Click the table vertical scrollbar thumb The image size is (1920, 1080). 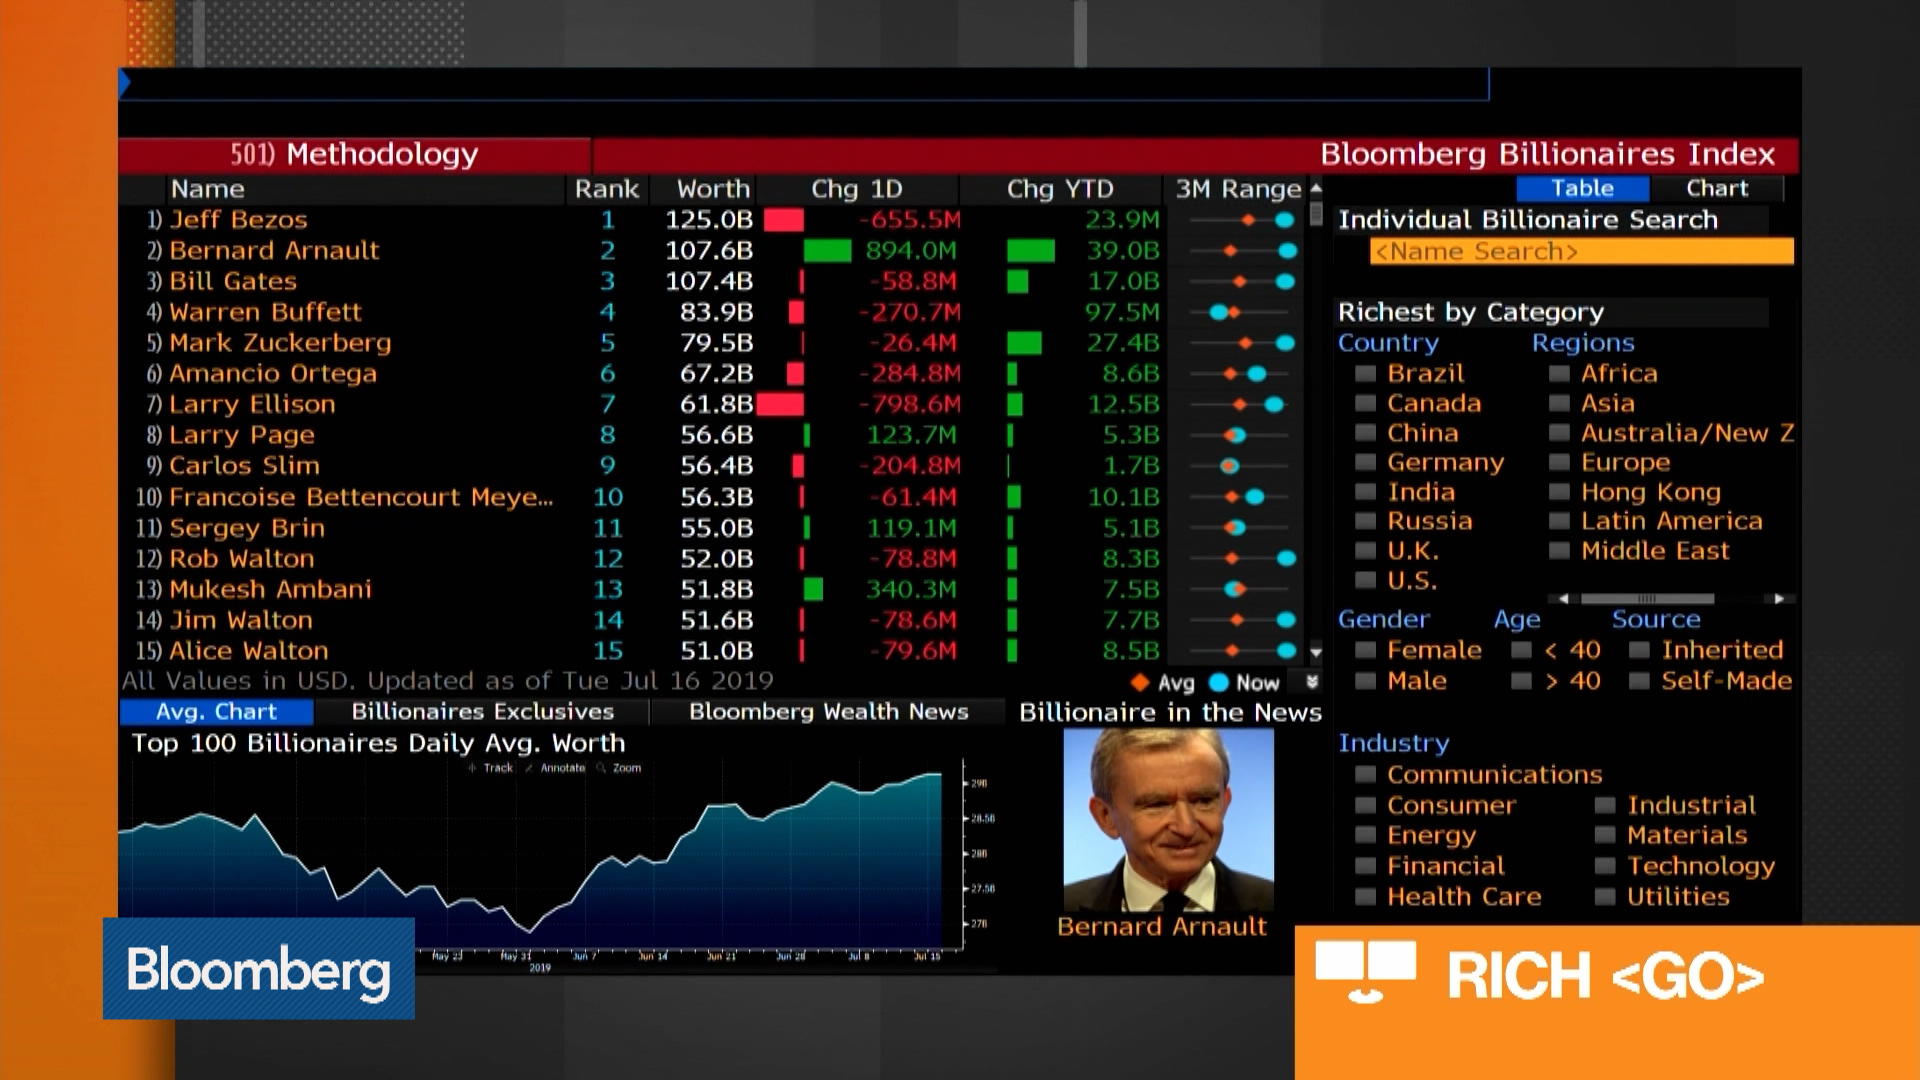1316,215
